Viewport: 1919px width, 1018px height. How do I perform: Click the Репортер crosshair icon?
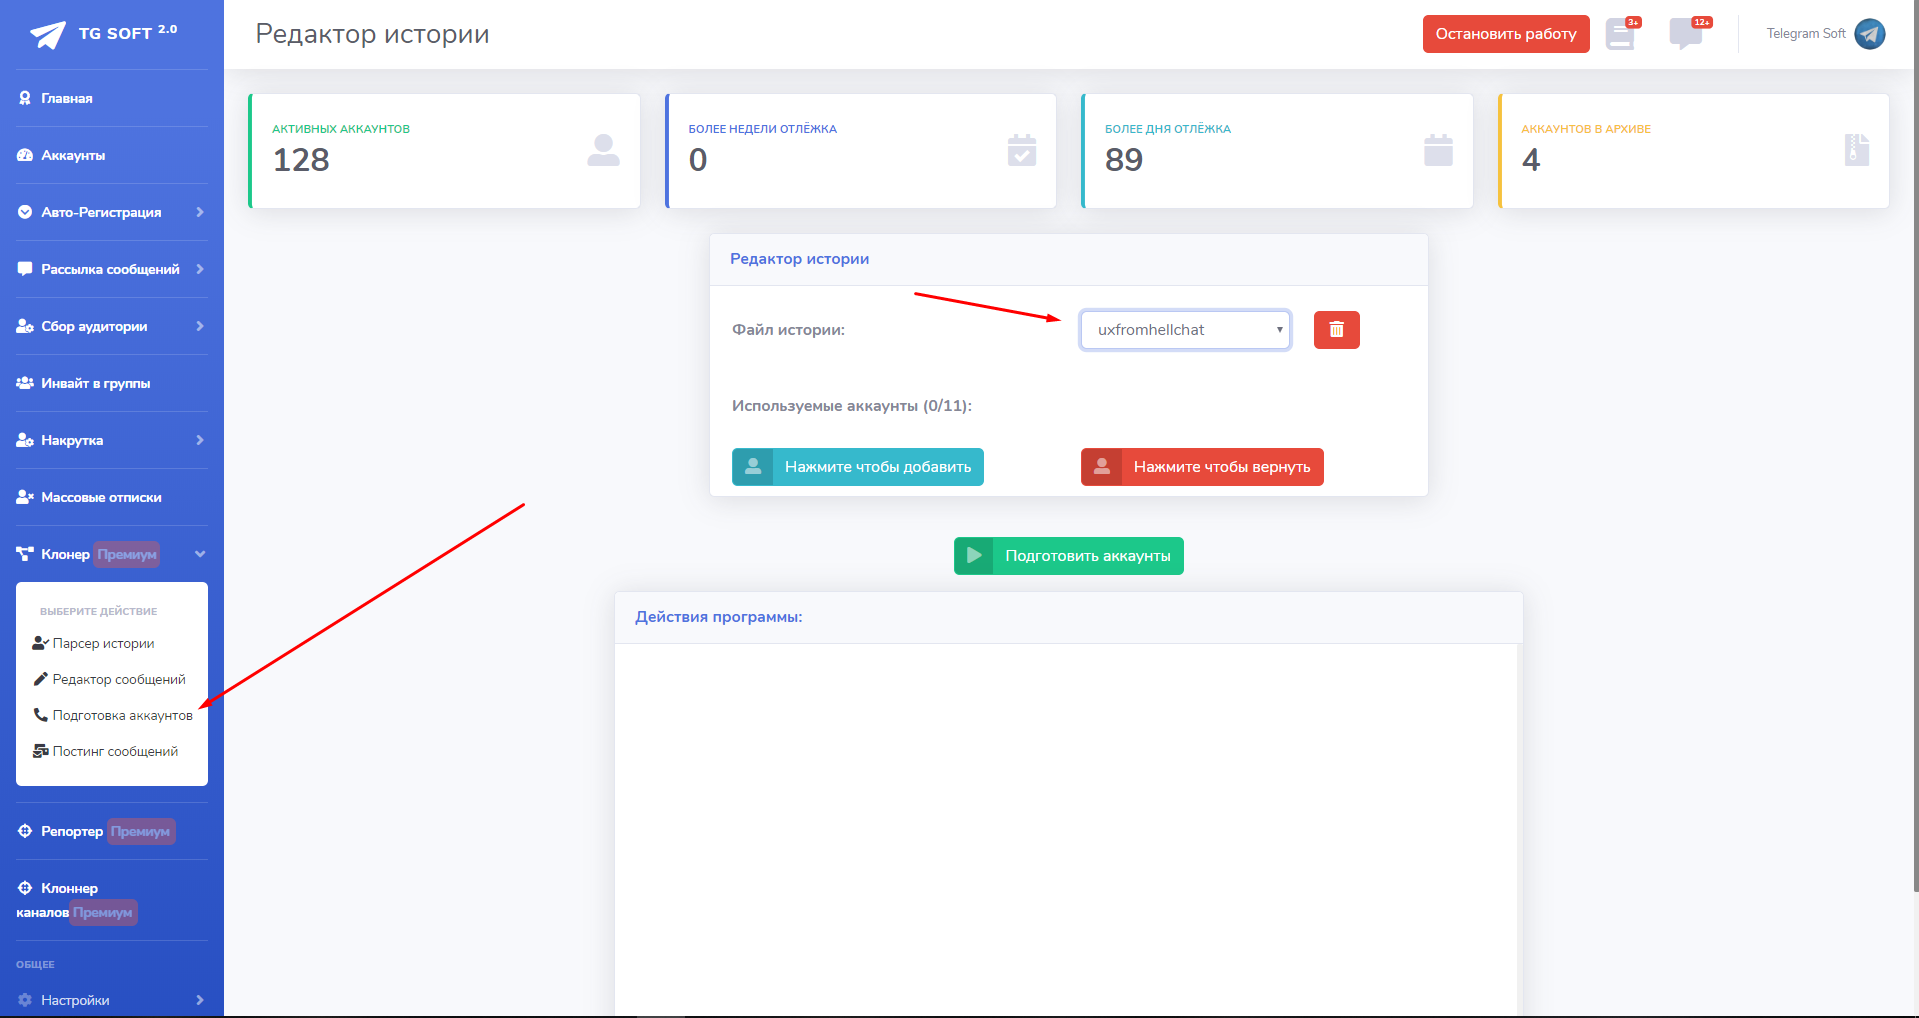[25, 831]
